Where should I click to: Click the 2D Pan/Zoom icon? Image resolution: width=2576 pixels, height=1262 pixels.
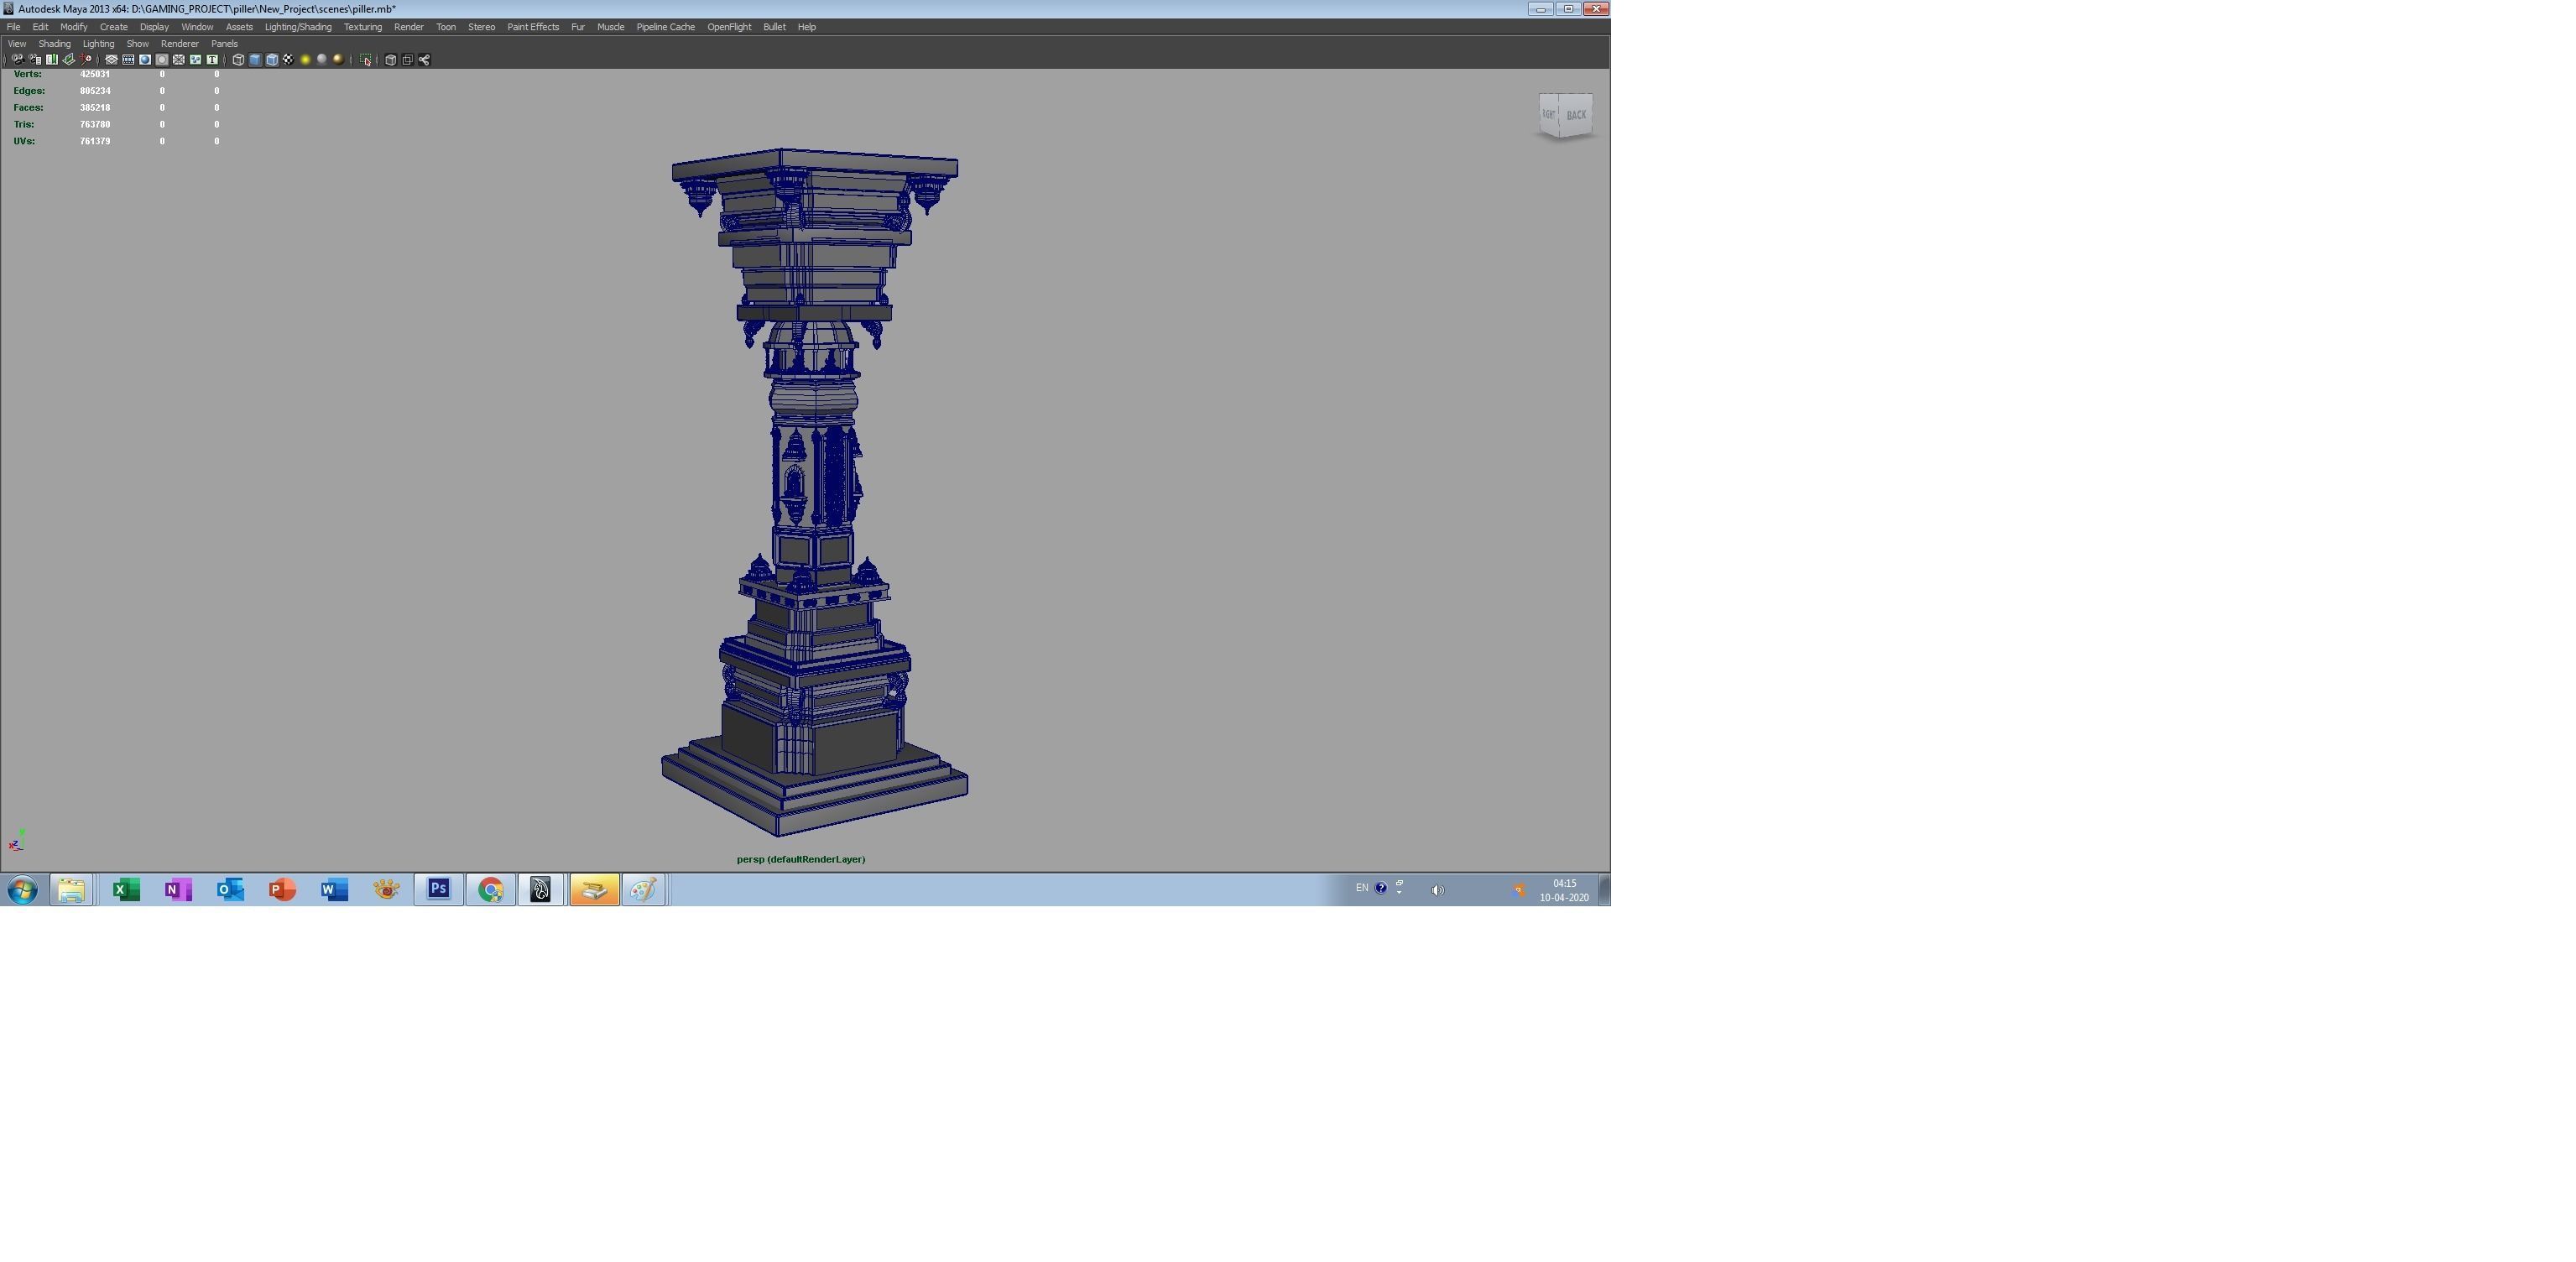(86, 60)
